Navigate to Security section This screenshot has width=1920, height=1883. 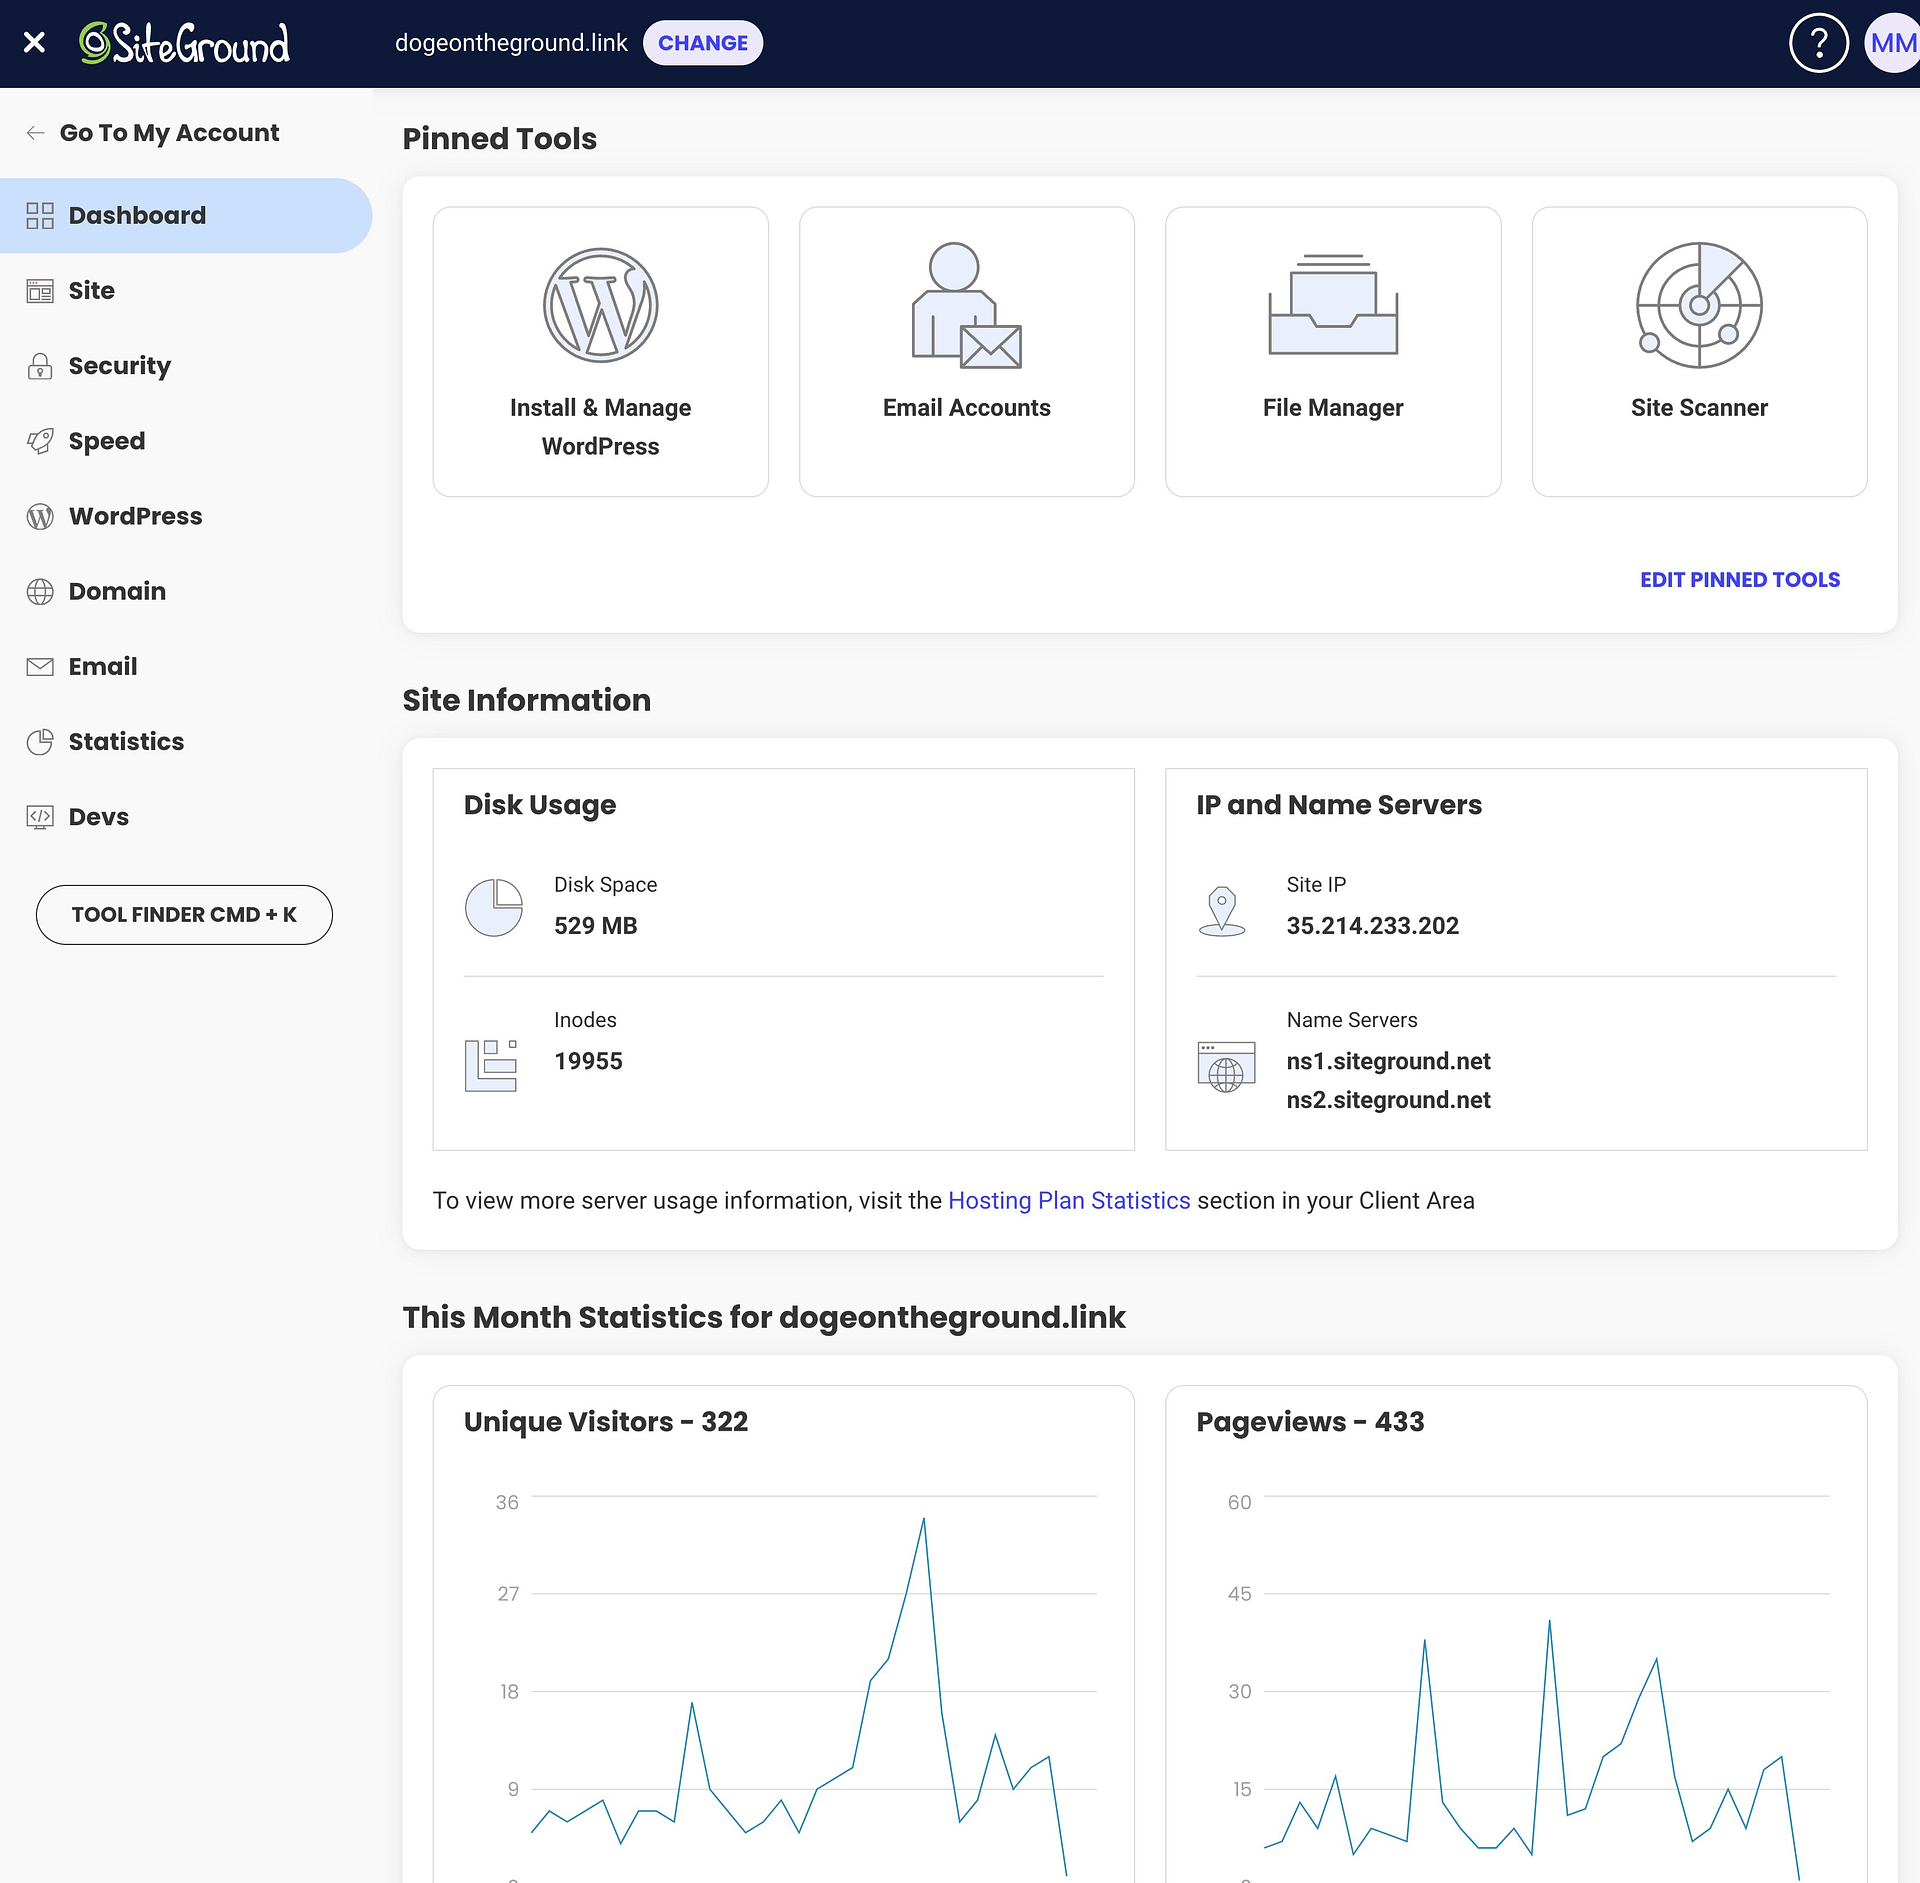pos(121,366)
